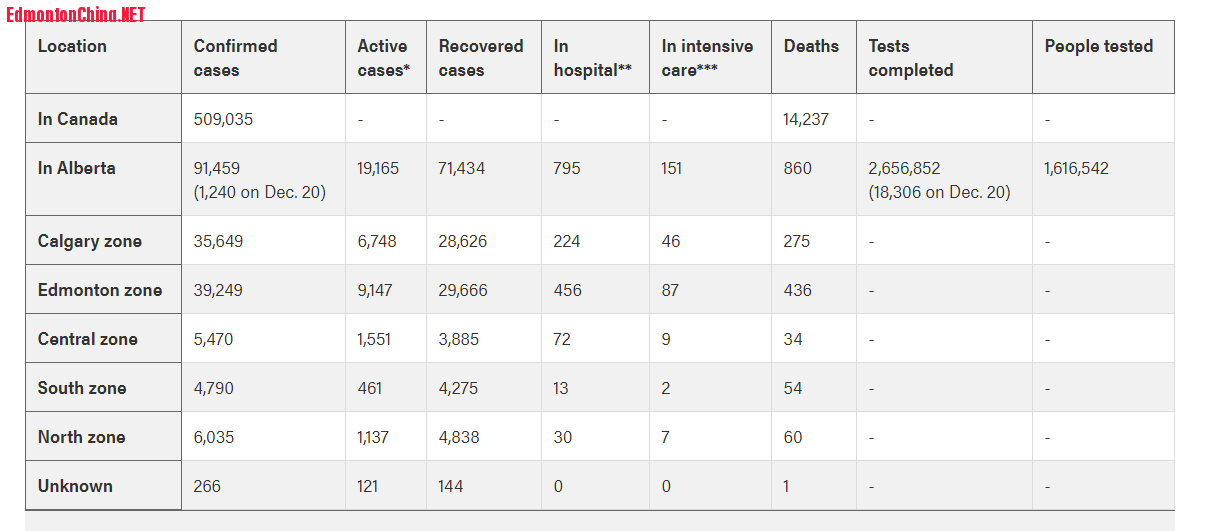Select Central zone confirmed cases 5,470
This screenshot has width=1227, height=531.
213,339
